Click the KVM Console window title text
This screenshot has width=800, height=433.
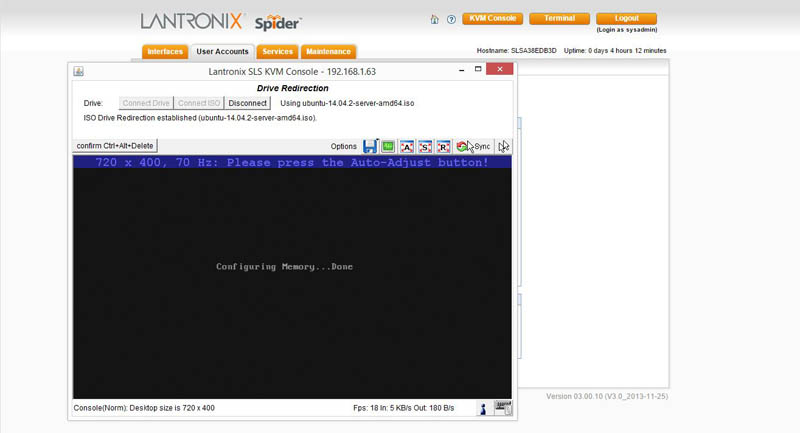[292, 71]
